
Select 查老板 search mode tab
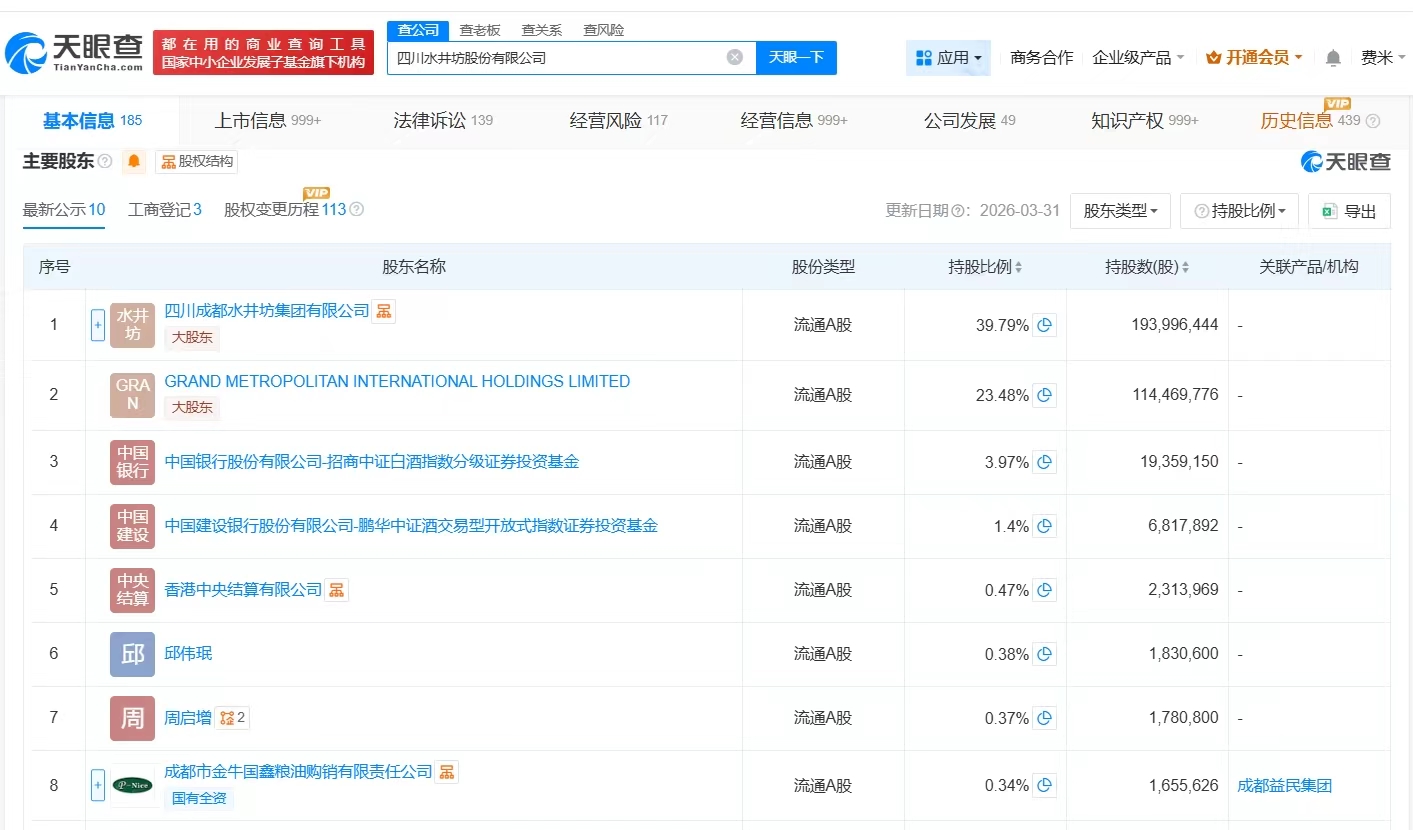click(479, 30)
